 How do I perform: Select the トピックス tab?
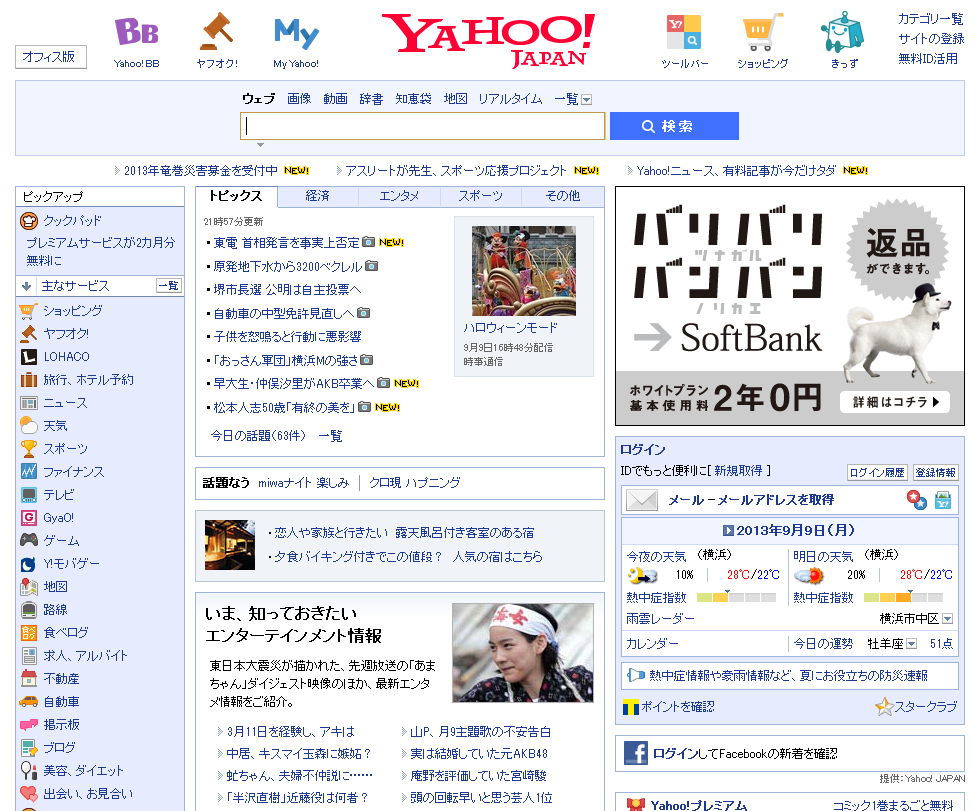236,196
